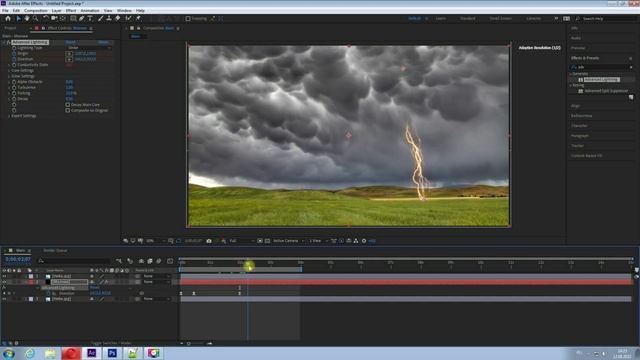Select the Brush tool
The width and height of the screenshot is (640, 360).
(x=100, y=18)
